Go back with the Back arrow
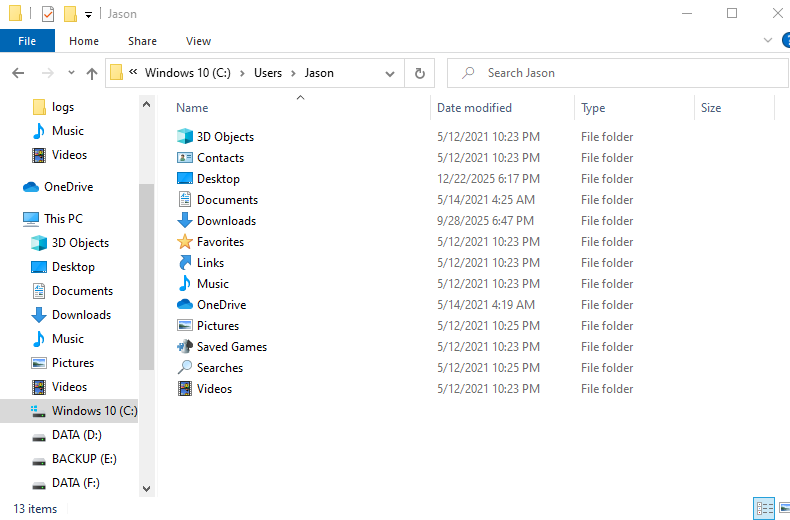This screenshot has height=520, width=790. [18, 74]
